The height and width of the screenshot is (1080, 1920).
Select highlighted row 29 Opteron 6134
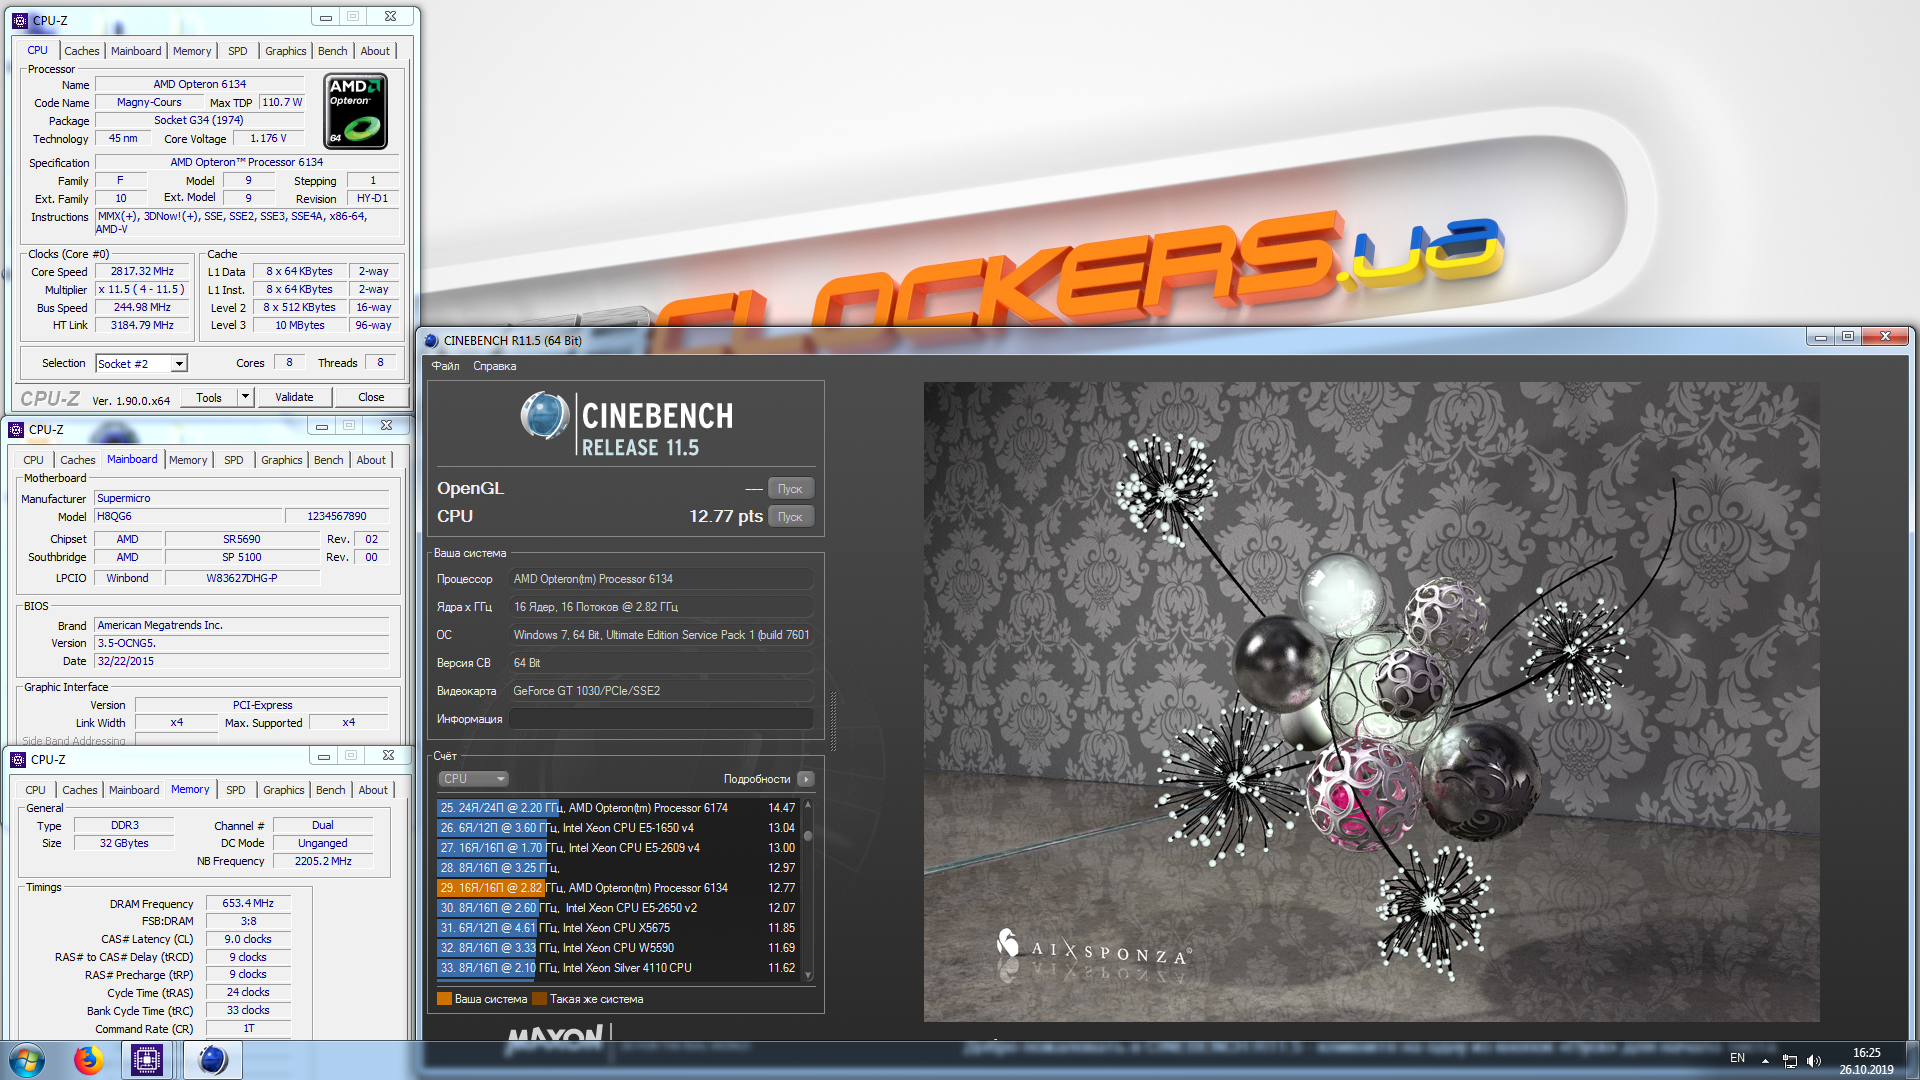(x=618, y=888)
